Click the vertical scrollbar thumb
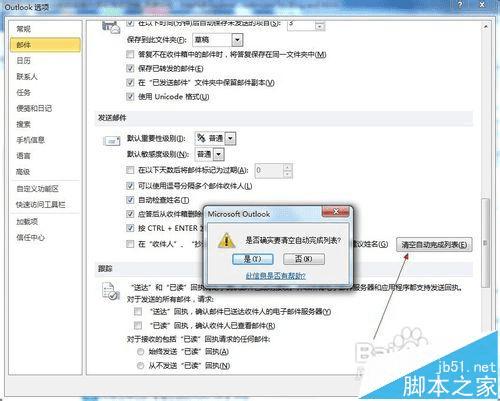This screenshot has height=401, width=500. [486, 243]
